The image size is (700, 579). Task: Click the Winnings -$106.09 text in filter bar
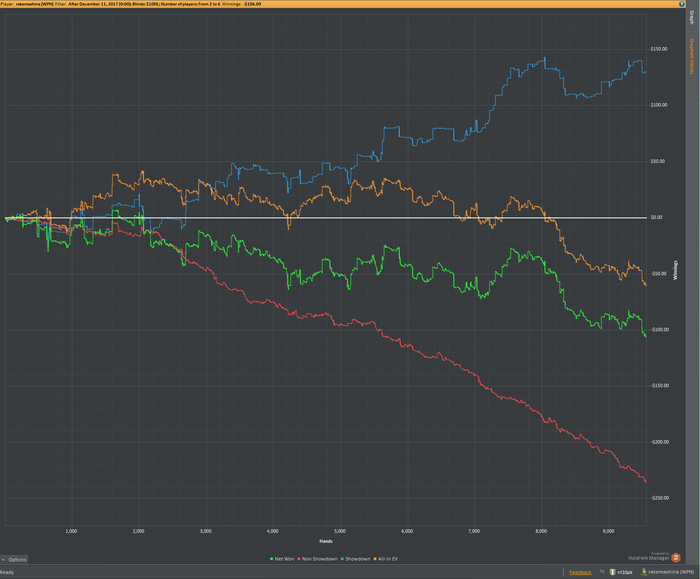pos(241,4)
